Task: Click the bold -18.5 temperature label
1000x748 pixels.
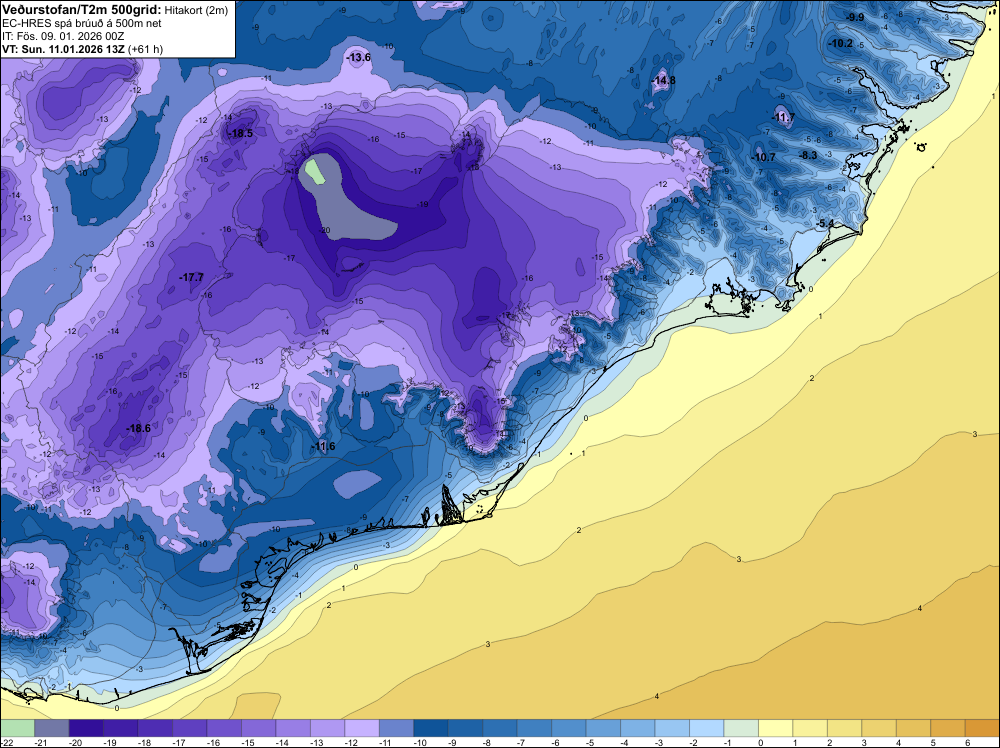Action: coord(240,133)
